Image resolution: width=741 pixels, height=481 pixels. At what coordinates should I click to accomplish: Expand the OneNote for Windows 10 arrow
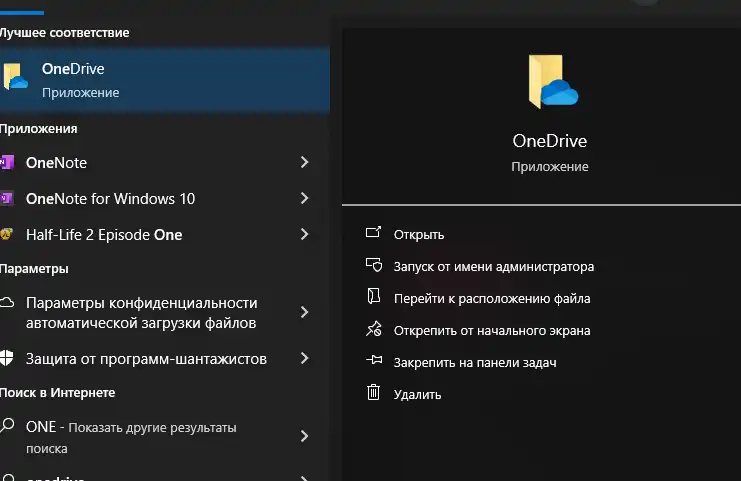(304, 198)
